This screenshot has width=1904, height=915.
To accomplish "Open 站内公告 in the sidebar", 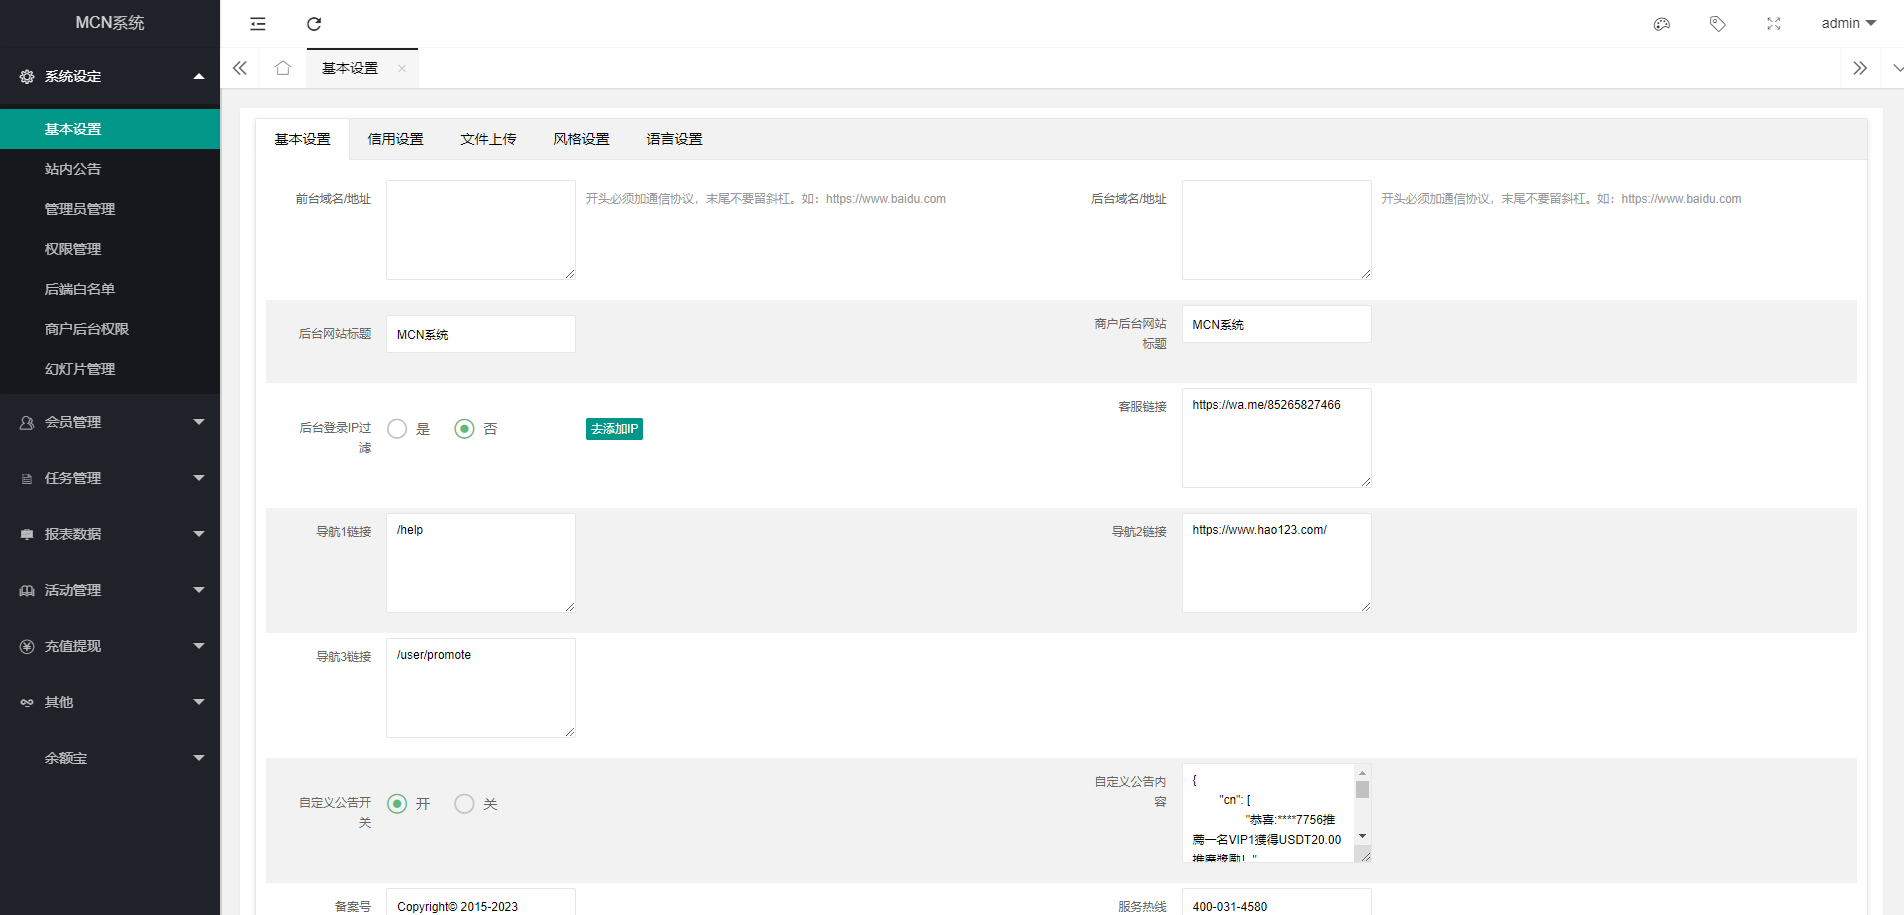I will pos(73,169).
